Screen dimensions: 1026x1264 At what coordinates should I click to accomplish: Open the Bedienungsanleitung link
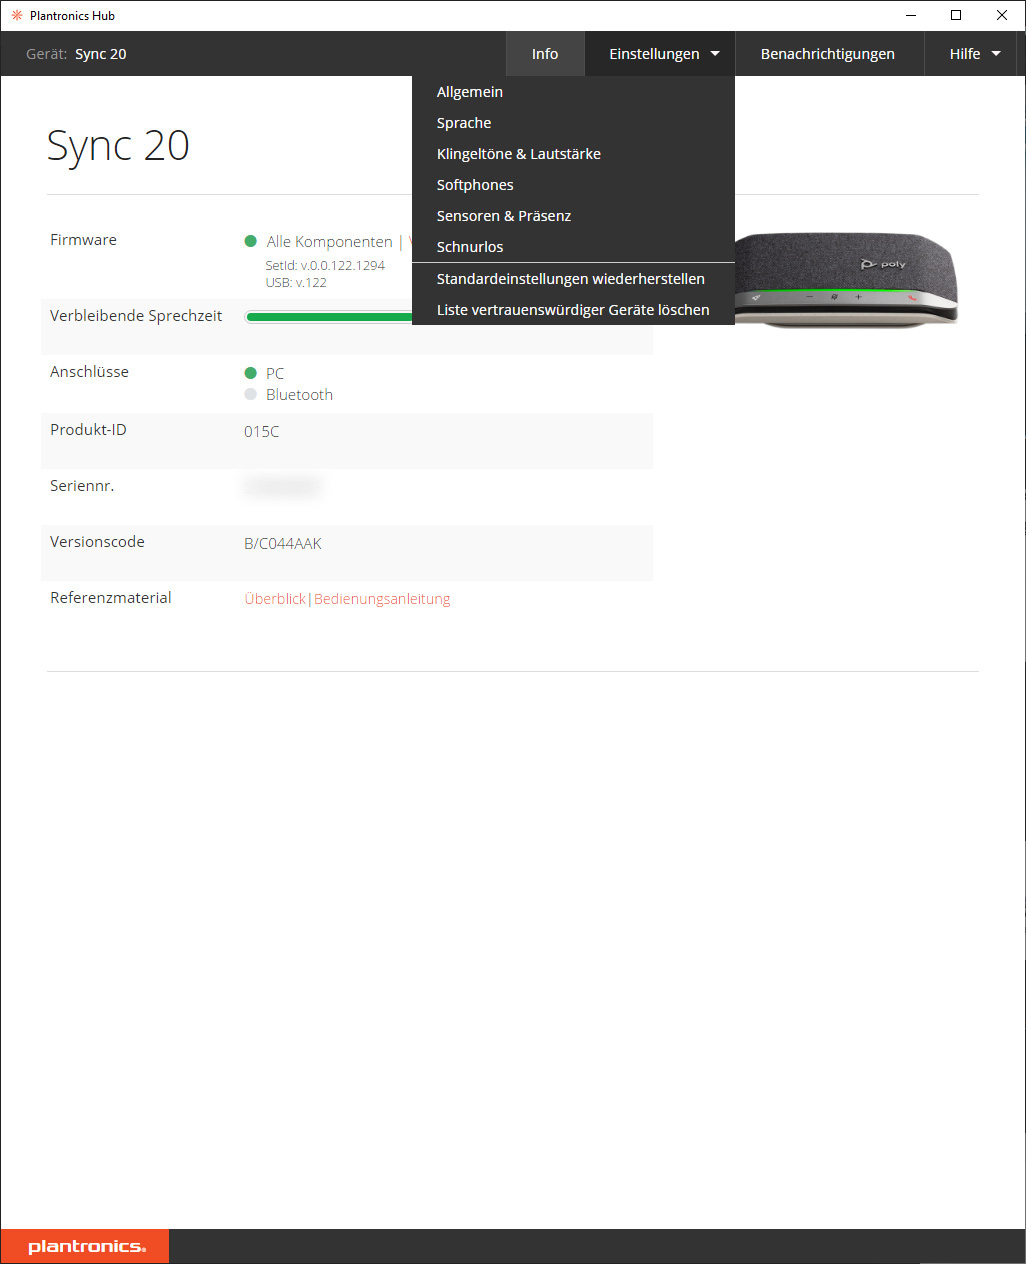coord(382,599)
